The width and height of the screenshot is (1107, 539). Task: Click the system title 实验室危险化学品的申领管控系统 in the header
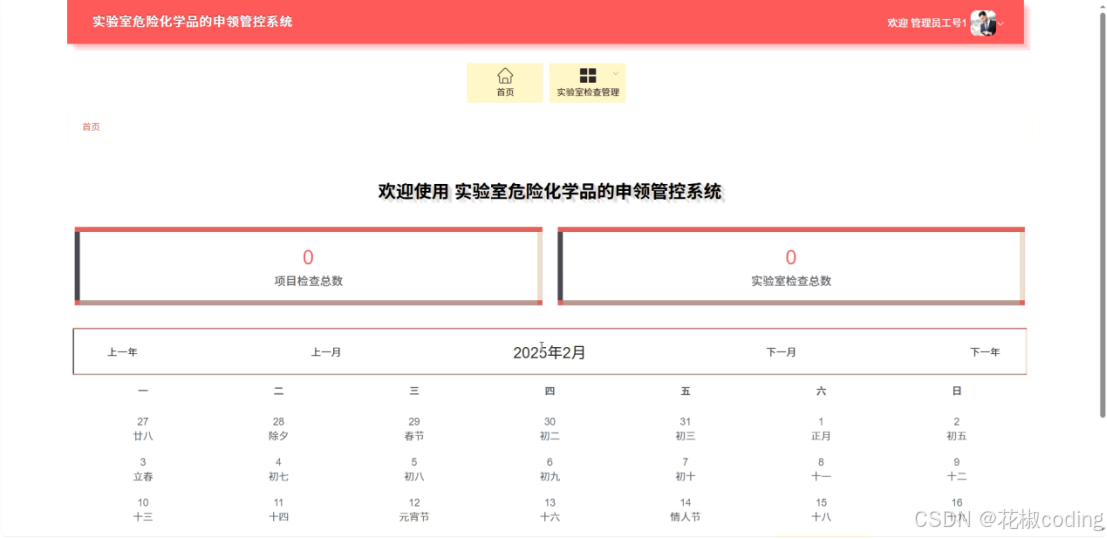pyautogui.click(x=192, y=21)
